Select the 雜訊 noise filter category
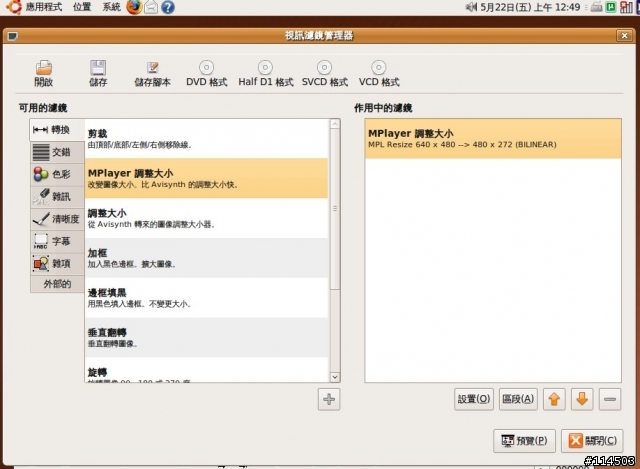The width and height of the screenshot is (640, 469). click(x=57, y=197)
